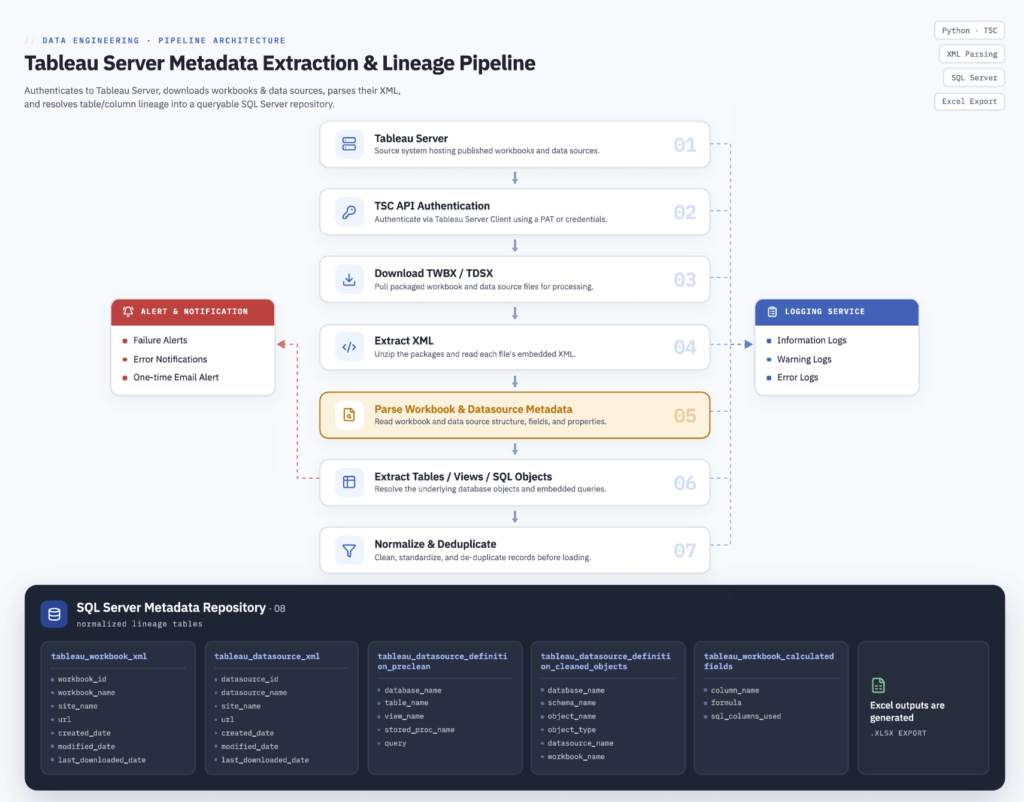This screenshot has height=802, width=1024.
Task: Select the Python · TSC tag
Action: tap(969, 31)
